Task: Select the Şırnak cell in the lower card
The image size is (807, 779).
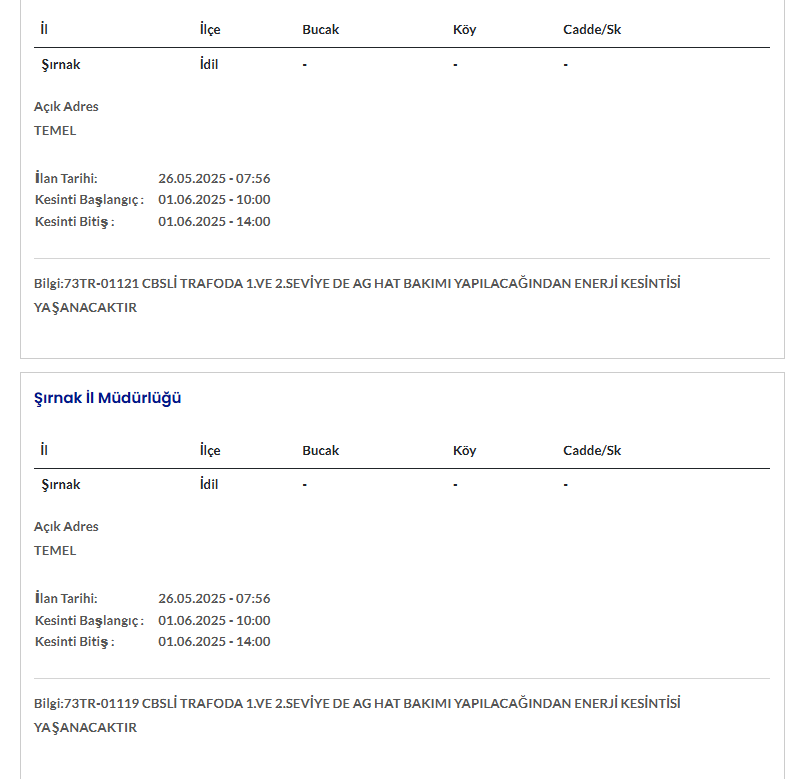Action: click(x=61, y=484)
